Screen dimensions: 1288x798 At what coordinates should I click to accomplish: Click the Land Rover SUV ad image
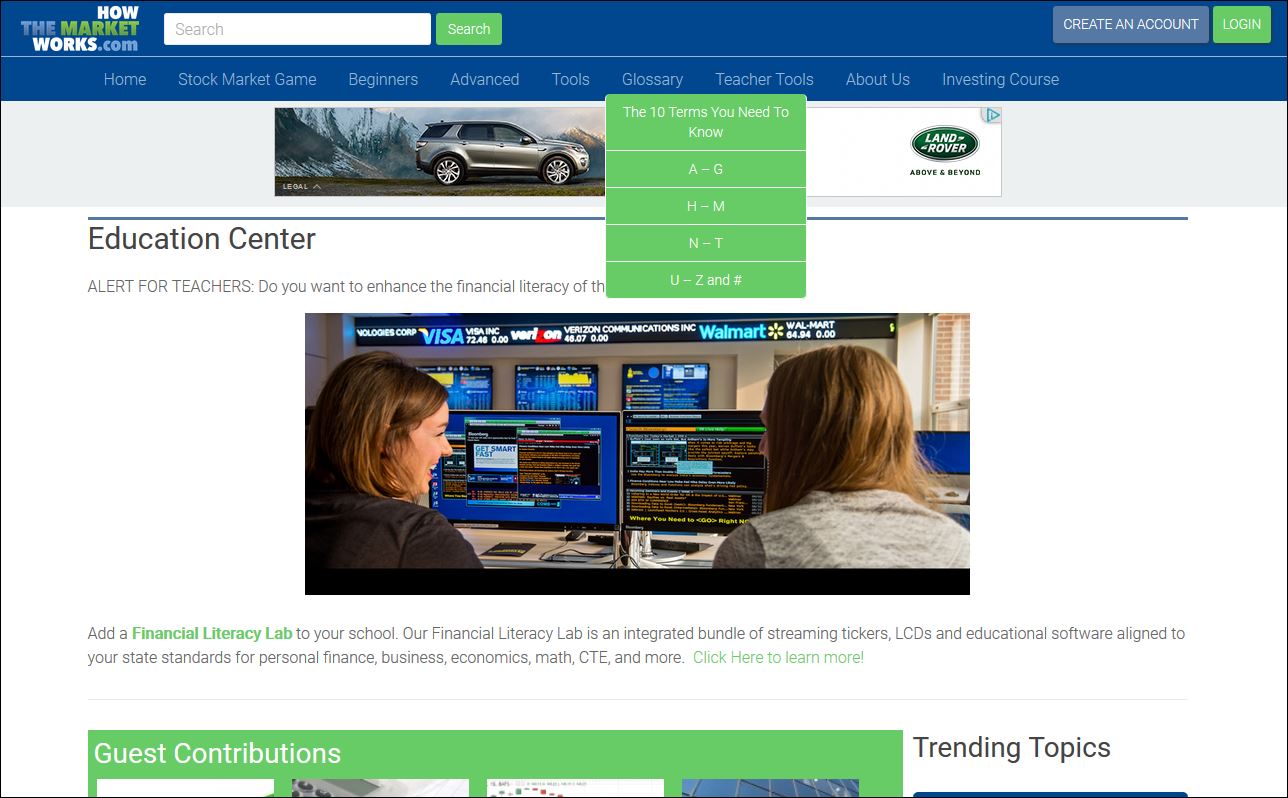click(440, 152)
